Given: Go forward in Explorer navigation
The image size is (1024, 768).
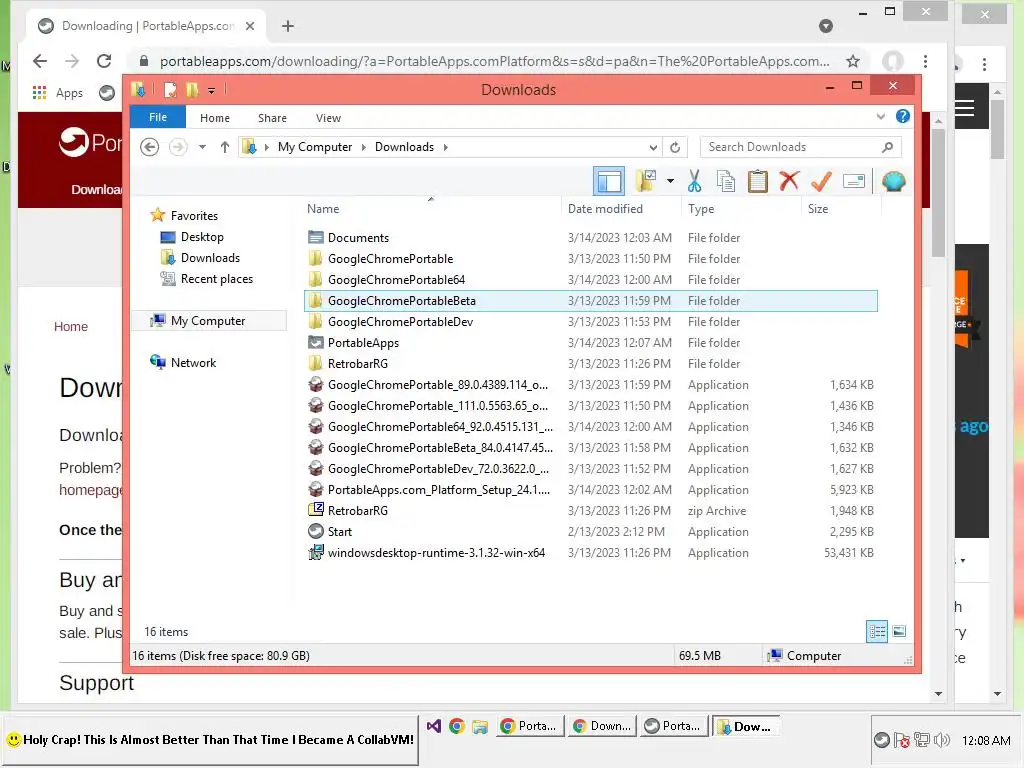Looking at the screenshot, I should tap(178, 147).
